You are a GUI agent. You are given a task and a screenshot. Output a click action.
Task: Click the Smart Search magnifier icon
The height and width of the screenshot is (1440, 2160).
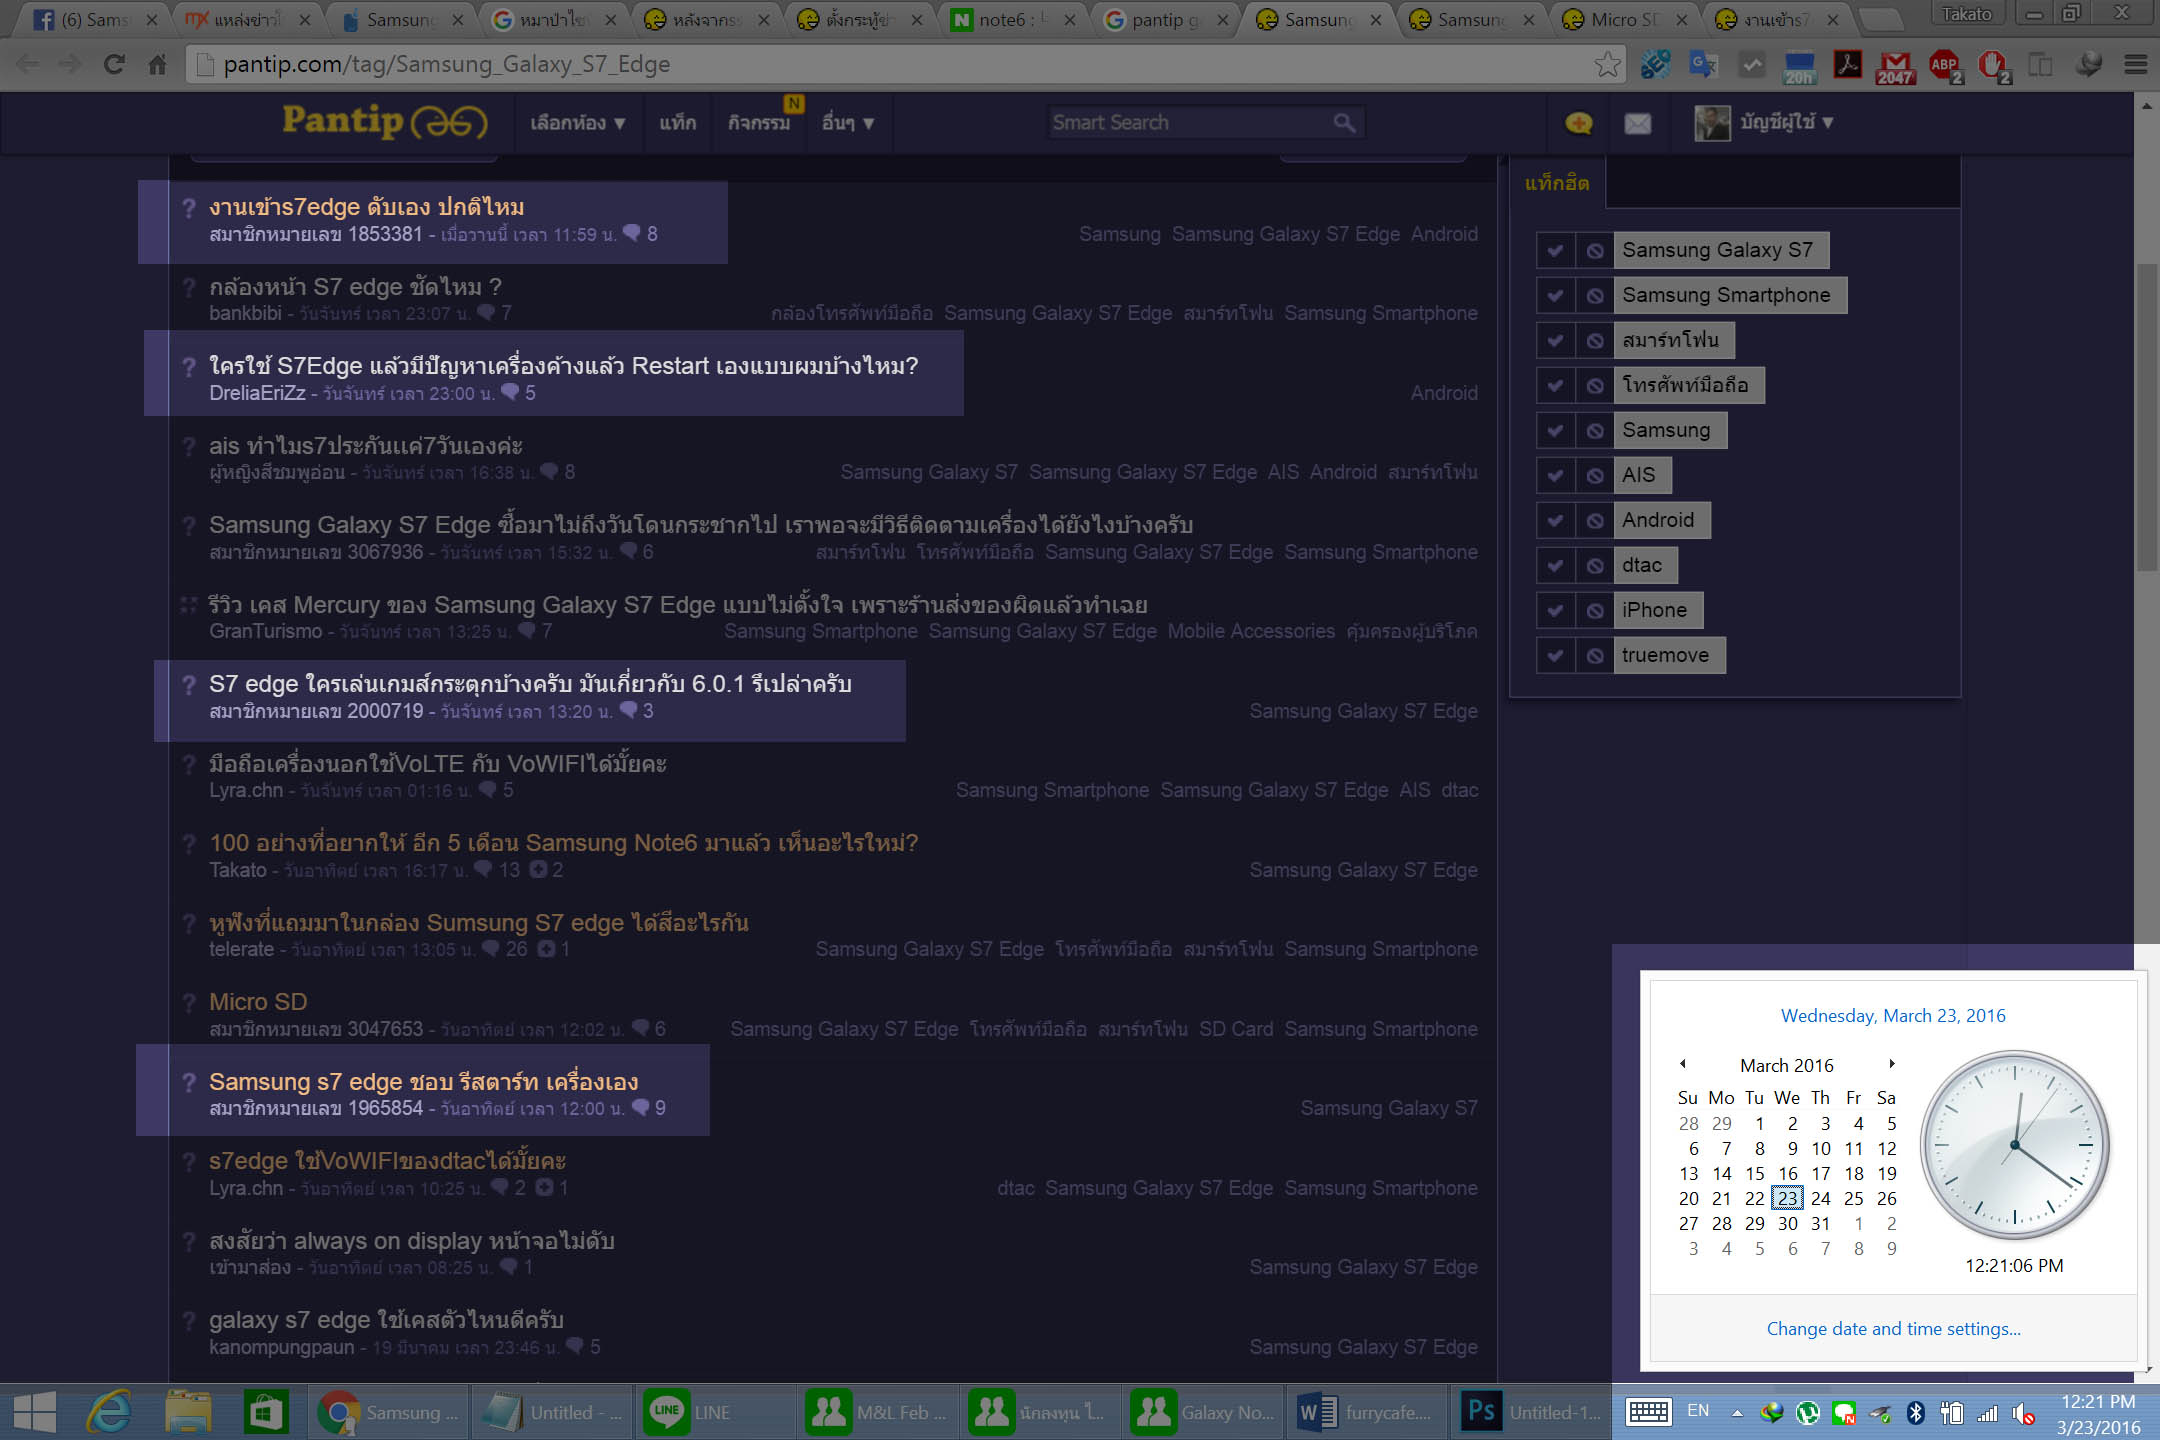tap(1344, 122)
